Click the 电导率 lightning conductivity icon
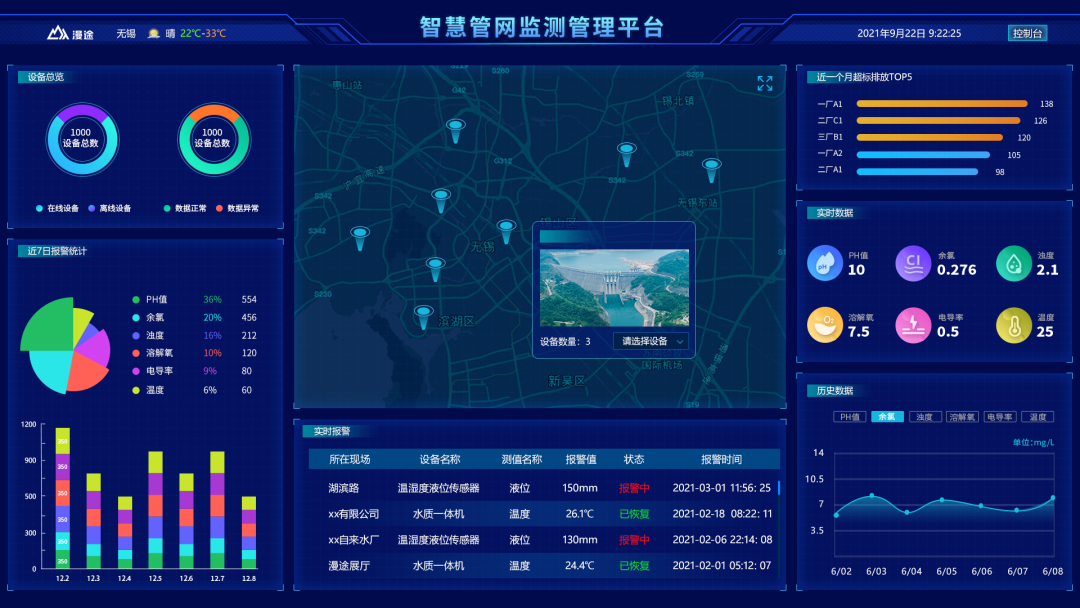The height and width of the screenshot is (608, 1080). pos(913,325)
